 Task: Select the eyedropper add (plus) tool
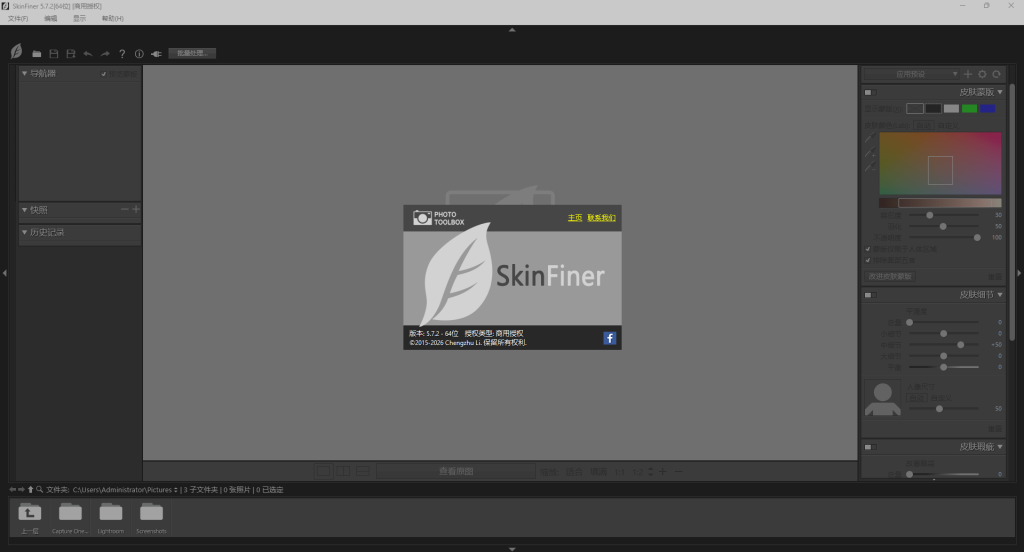point(870,152)
